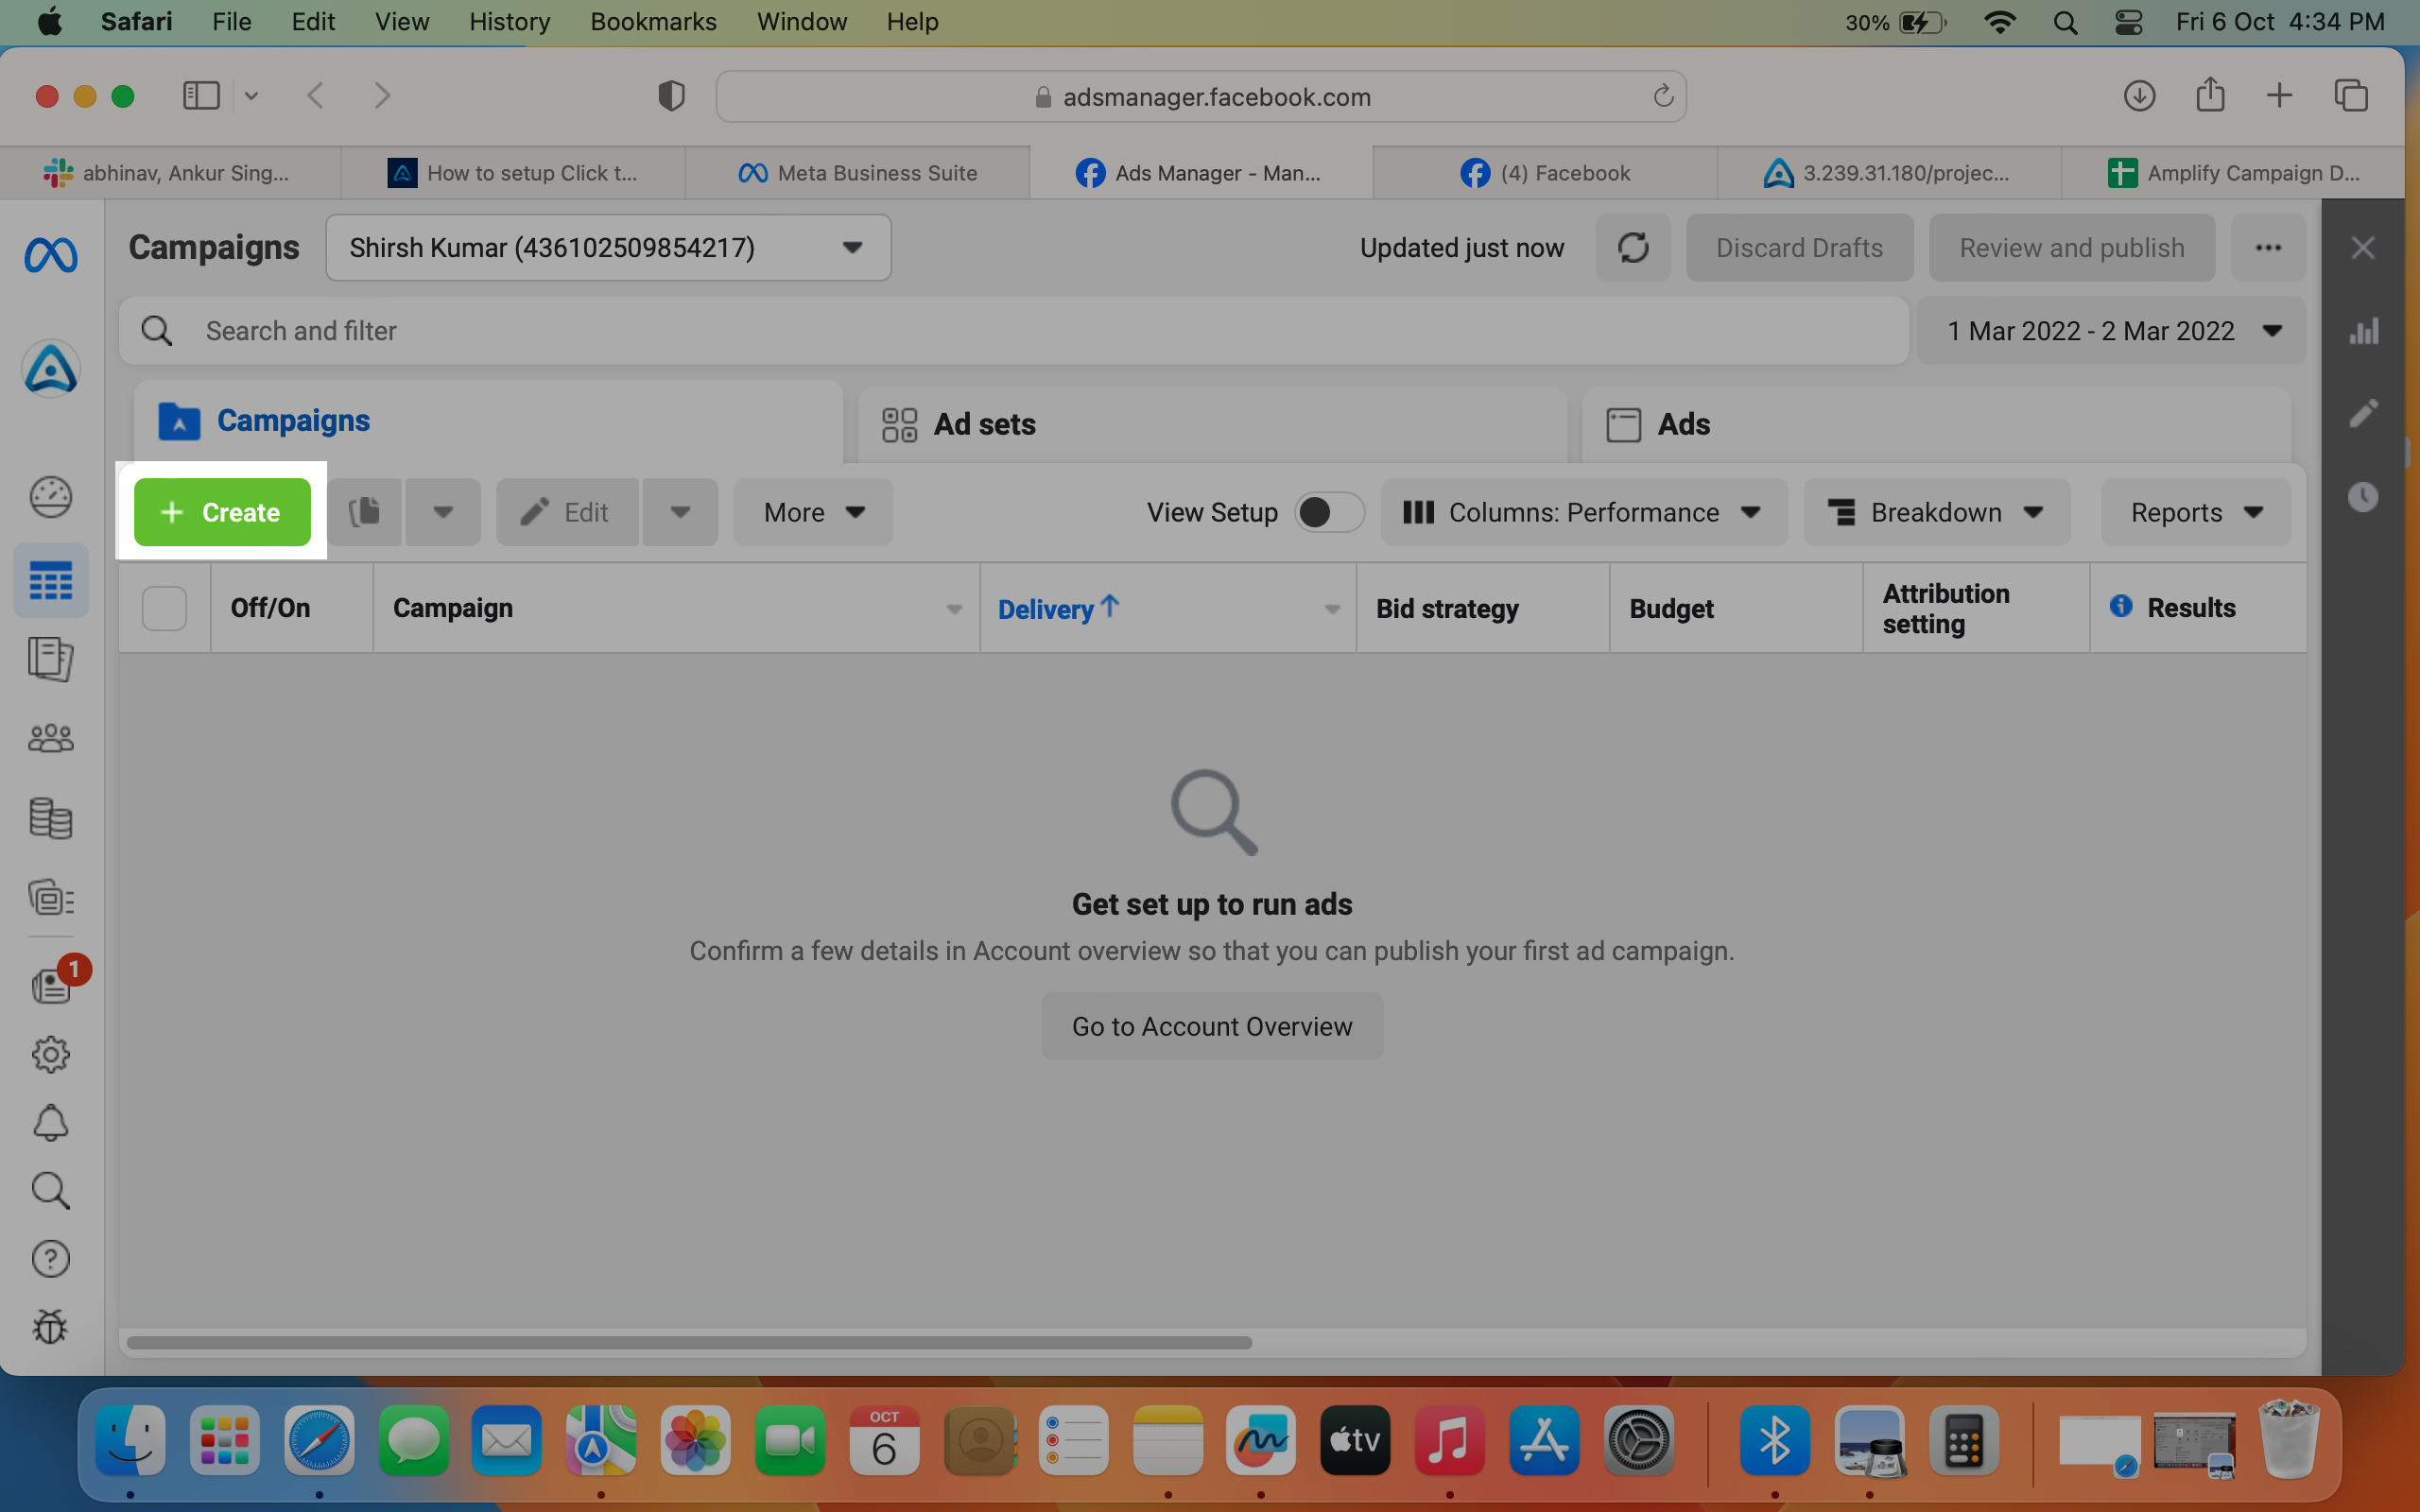This screenshot has height=1512, width=2420.
Task: Select the Campaigns table grid icon
Action: [51, 581]
